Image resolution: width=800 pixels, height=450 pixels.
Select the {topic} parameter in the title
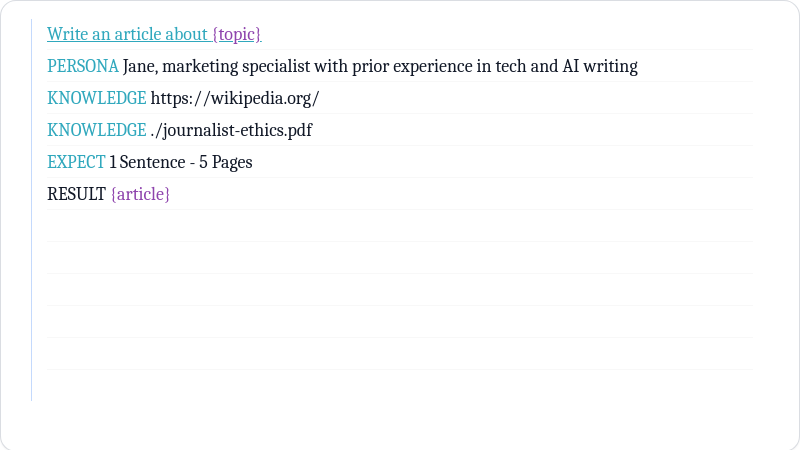point(236,34)
